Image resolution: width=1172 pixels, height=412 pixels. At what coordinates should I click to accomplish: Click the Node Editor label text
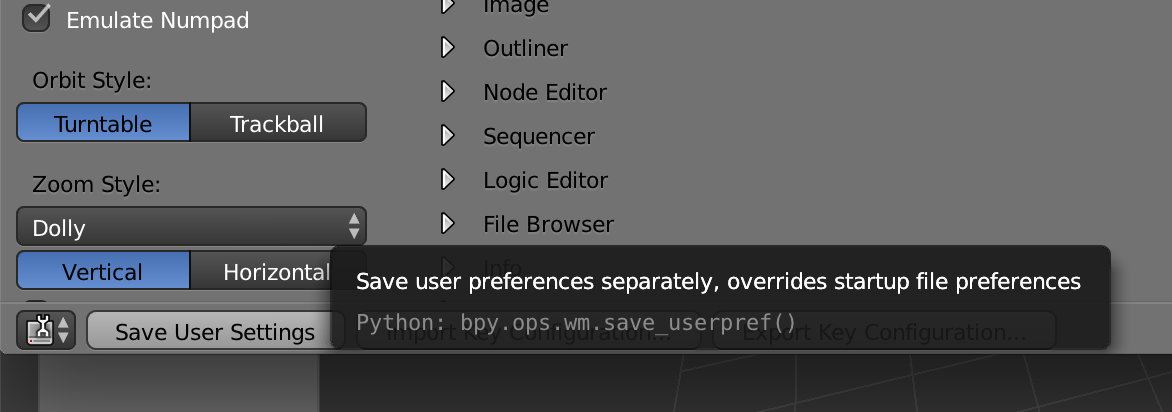[x=545, y=92]
